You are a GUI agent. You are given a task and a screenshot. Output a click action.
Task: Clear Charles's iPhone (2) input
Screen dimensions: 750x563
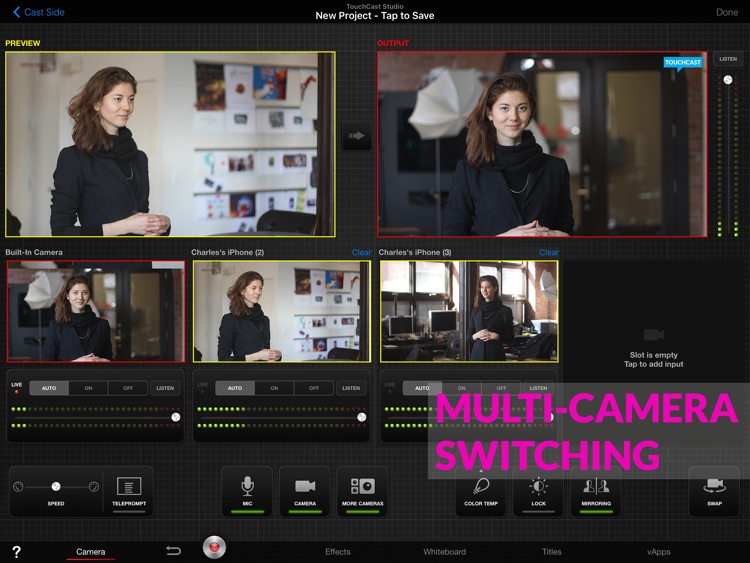click(361, 253)
